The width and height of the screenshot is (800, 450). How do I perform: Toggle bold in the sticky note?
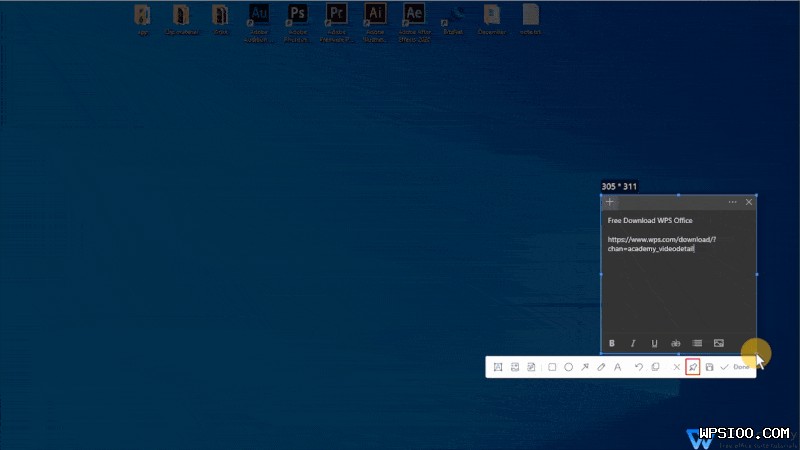612,343
